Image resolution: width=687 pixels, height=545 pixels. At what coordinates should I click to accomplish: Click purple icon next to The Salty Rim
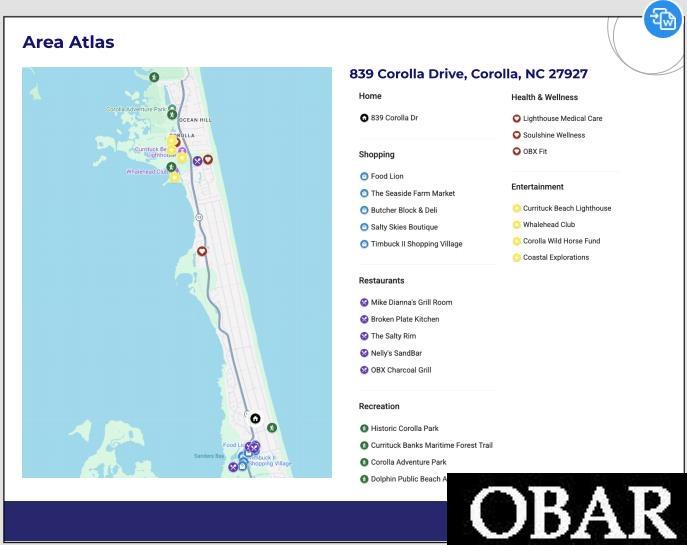364,336
